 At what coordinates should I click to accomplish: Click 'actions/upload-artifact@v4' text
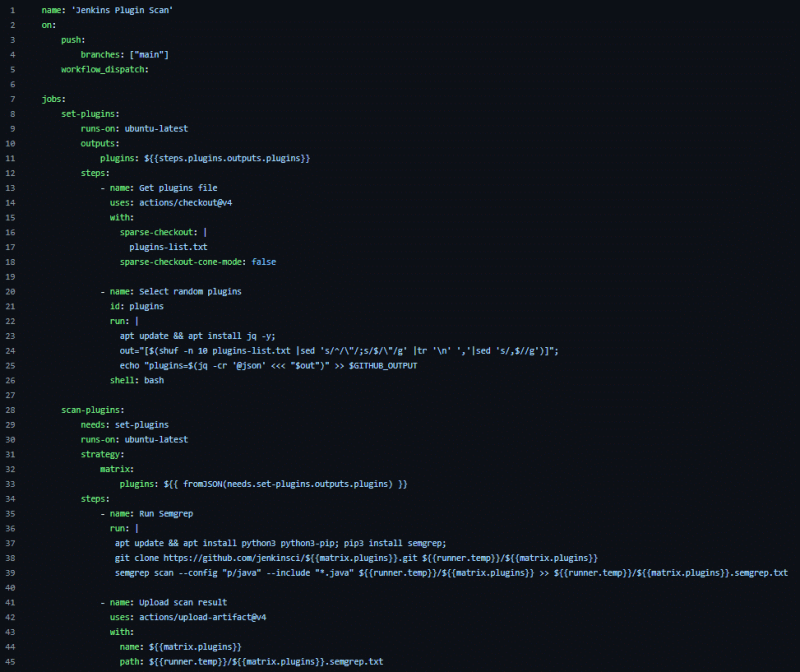[203, 617]
